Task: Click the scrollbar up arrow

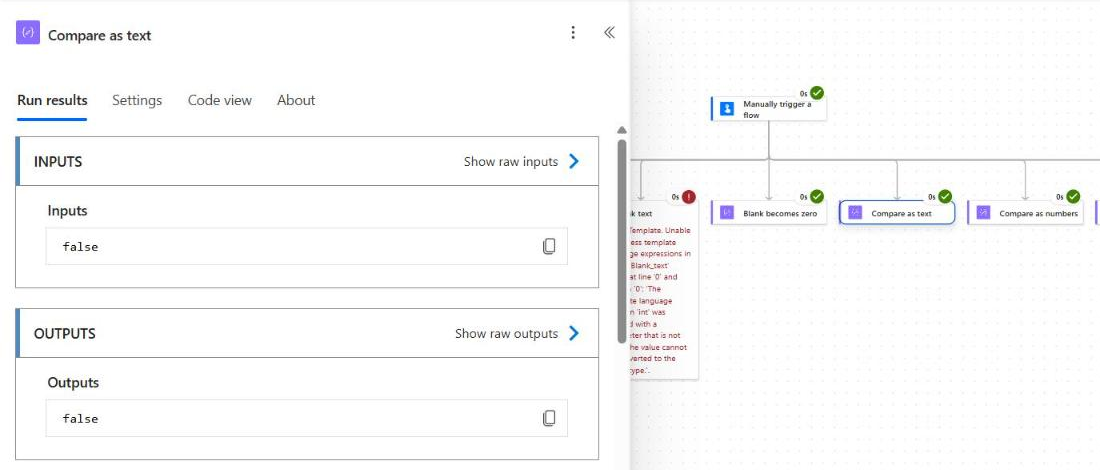Action: [622, 130]
